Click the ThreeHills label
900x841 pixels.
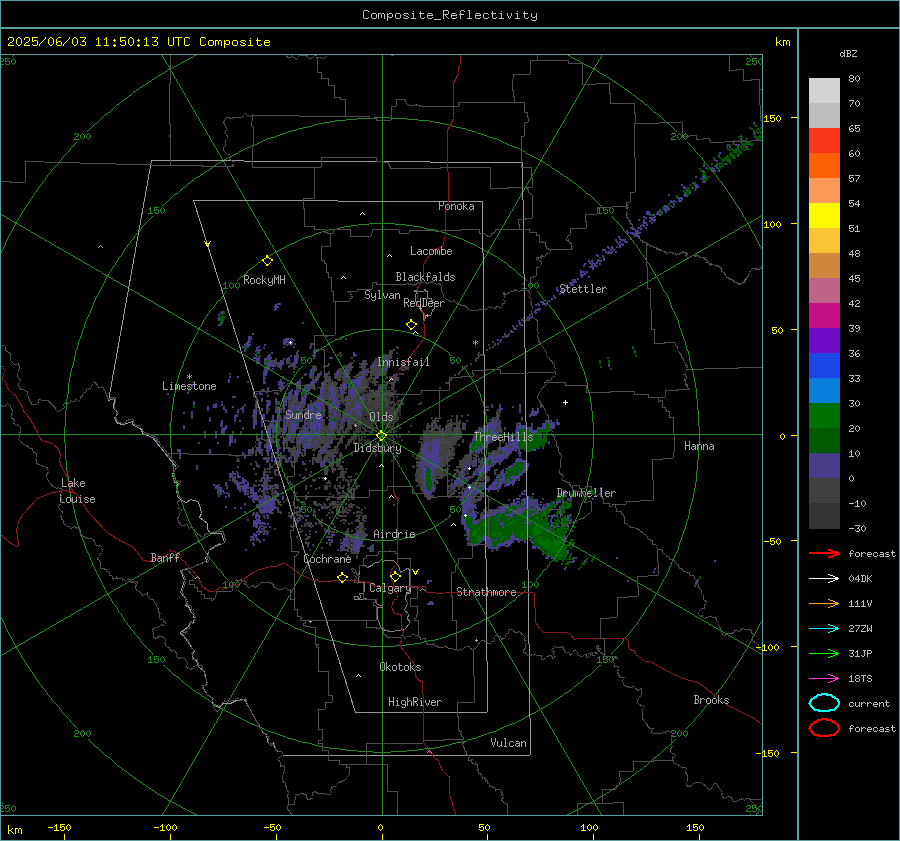pyautogui.click(x=503, y=437)
